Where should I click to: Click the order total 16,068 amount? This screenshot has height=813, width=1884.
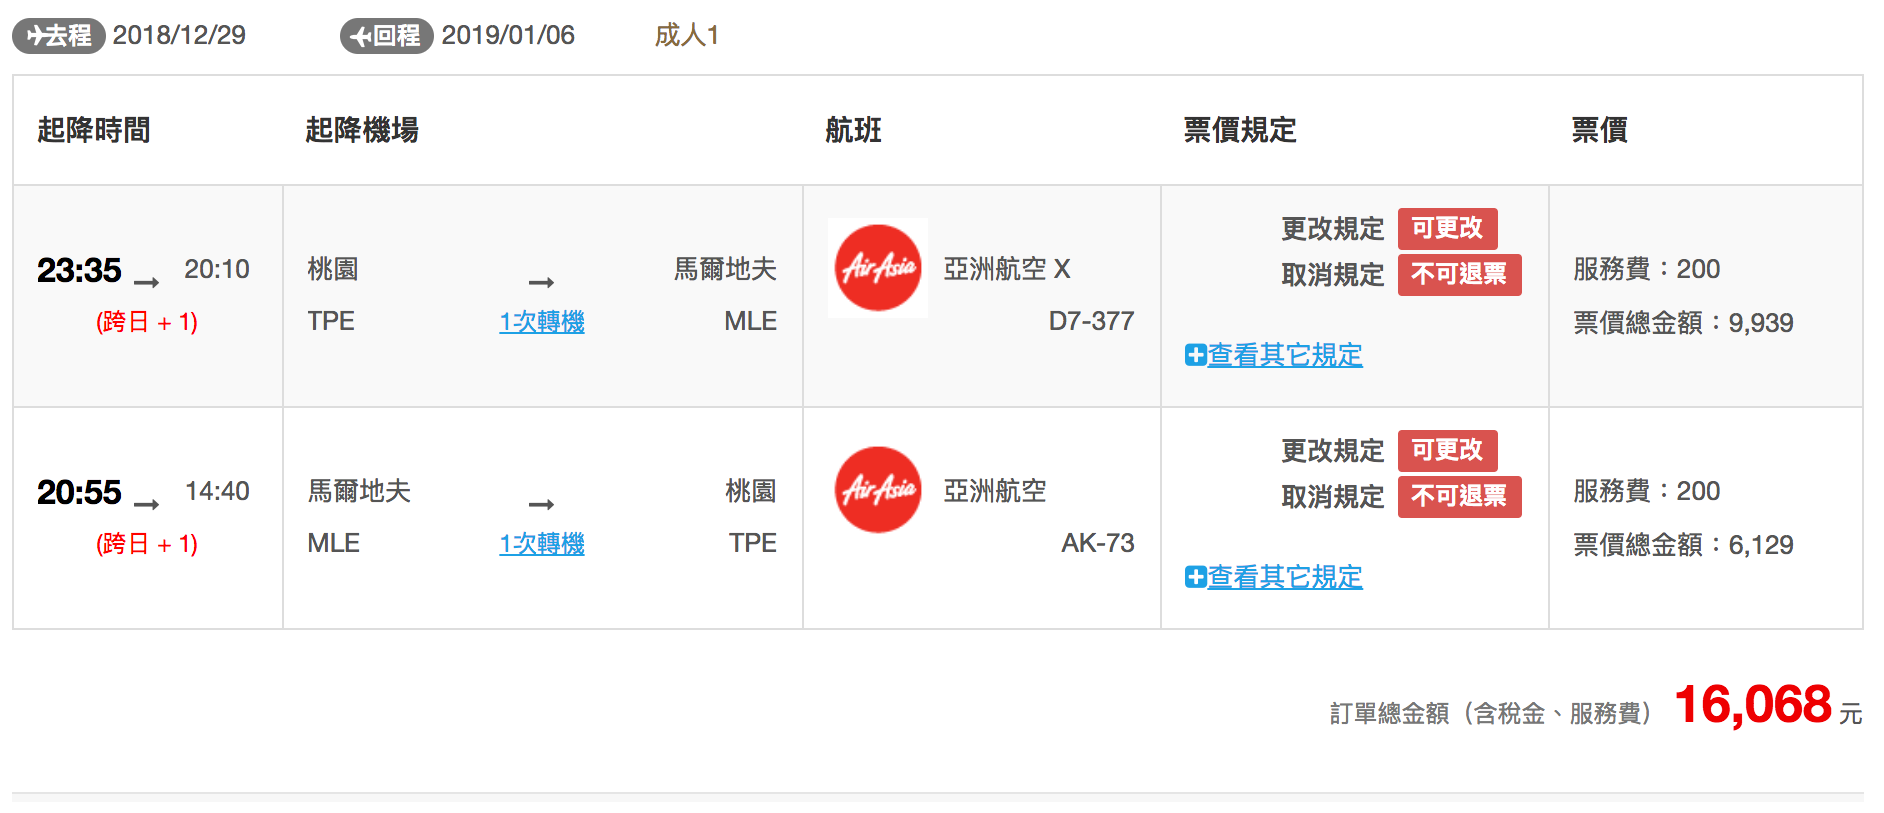[1753, 705]
